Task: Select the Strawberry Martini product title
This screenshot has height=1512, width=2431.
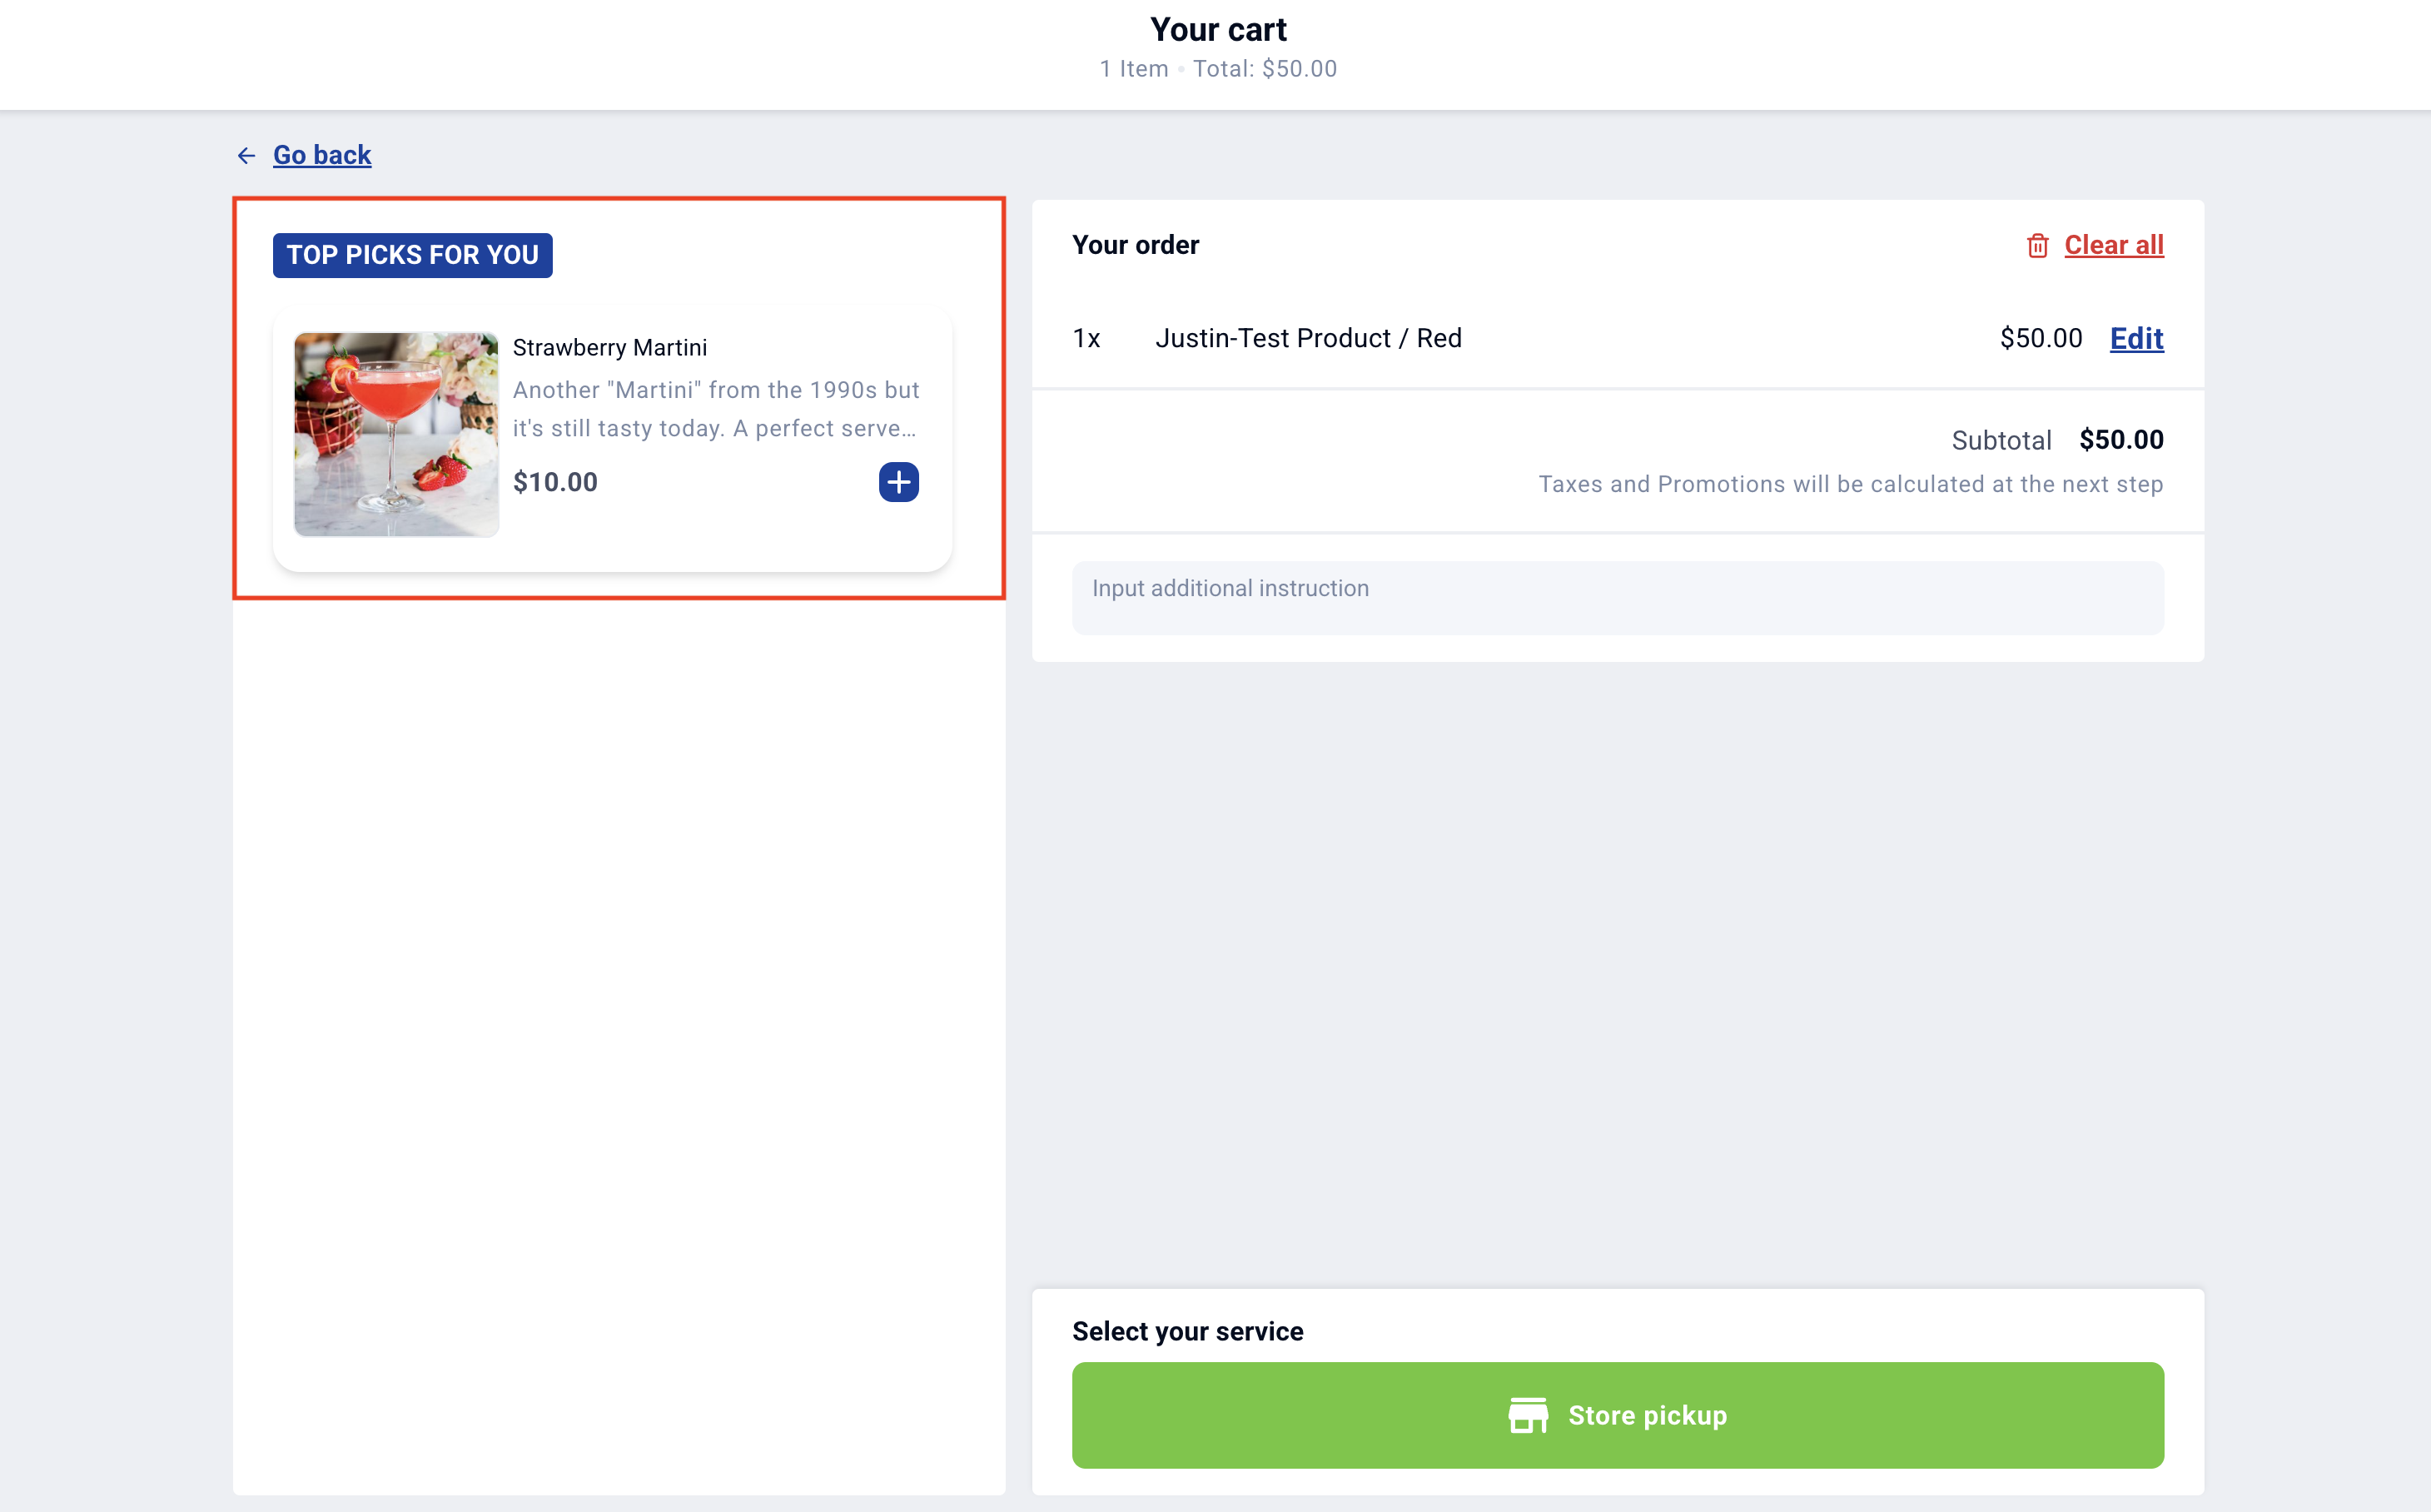Action: (610, 348)
